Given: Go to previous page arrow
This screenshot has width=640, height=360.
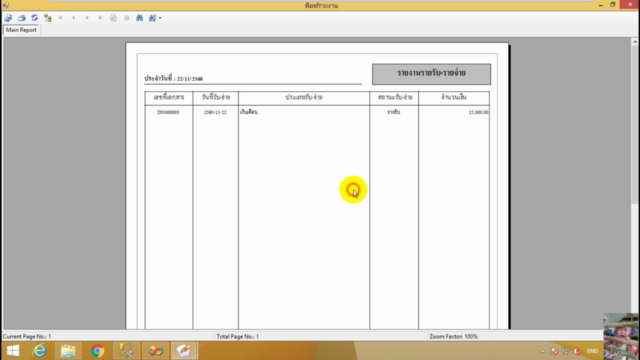Looking at the screenshot, I should [x=73, y=18].
